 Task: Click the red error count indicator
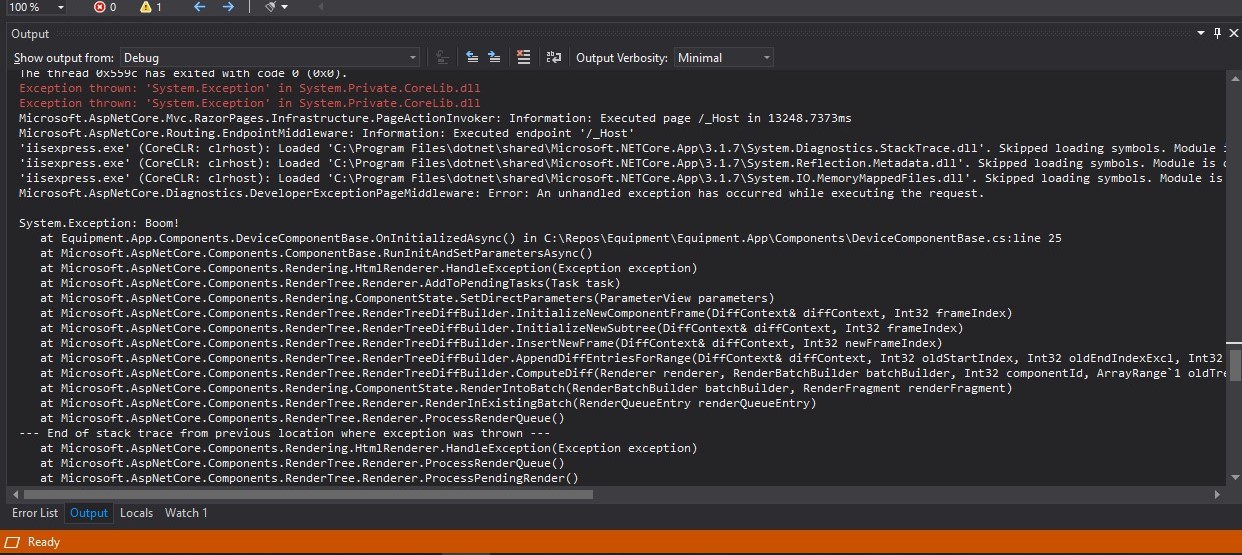pos(105,7)
